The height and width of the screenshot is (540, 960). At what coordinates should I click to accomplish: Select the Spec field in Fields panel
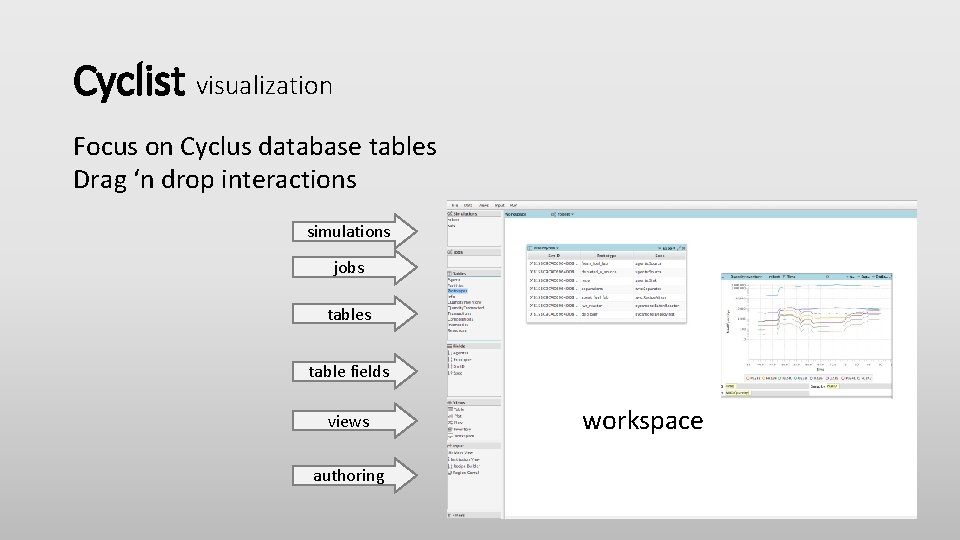coord(457,373)
